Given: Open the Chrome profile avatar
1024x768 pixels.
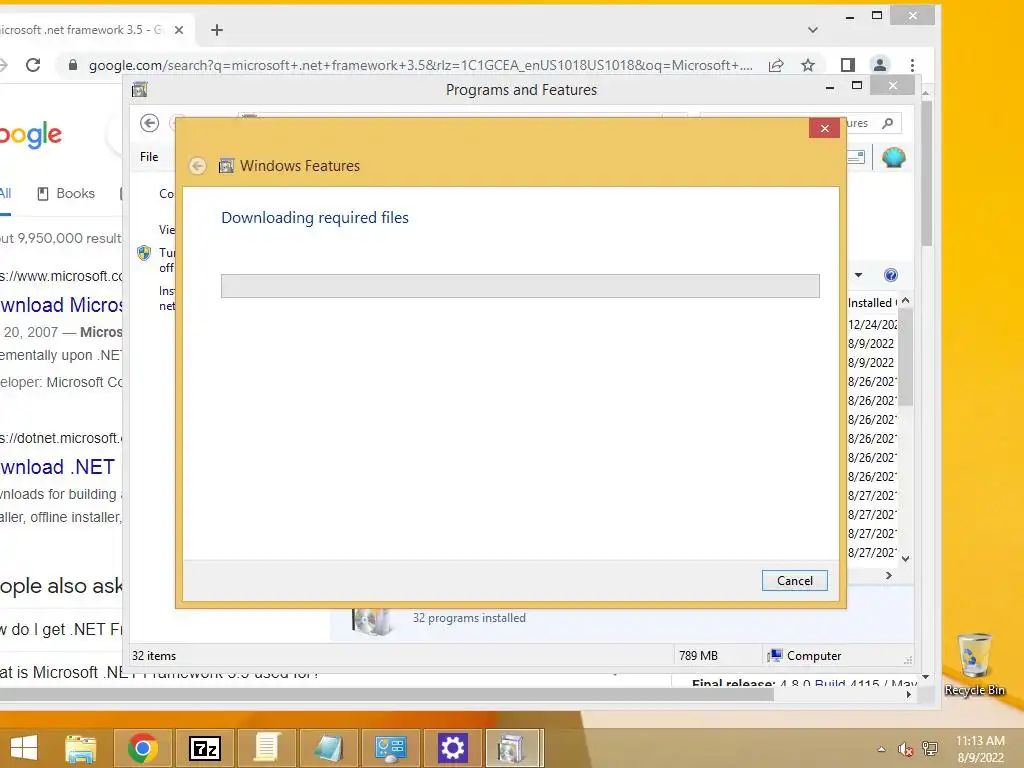Looking at the screenshot, I should [x=880, y=65].
